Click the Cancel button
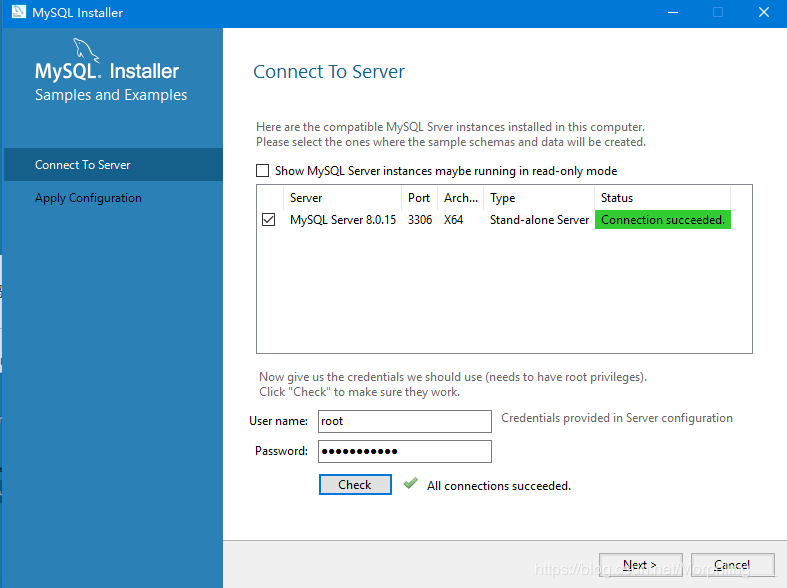This screenshot has width=787, height=588. (733, 565)
